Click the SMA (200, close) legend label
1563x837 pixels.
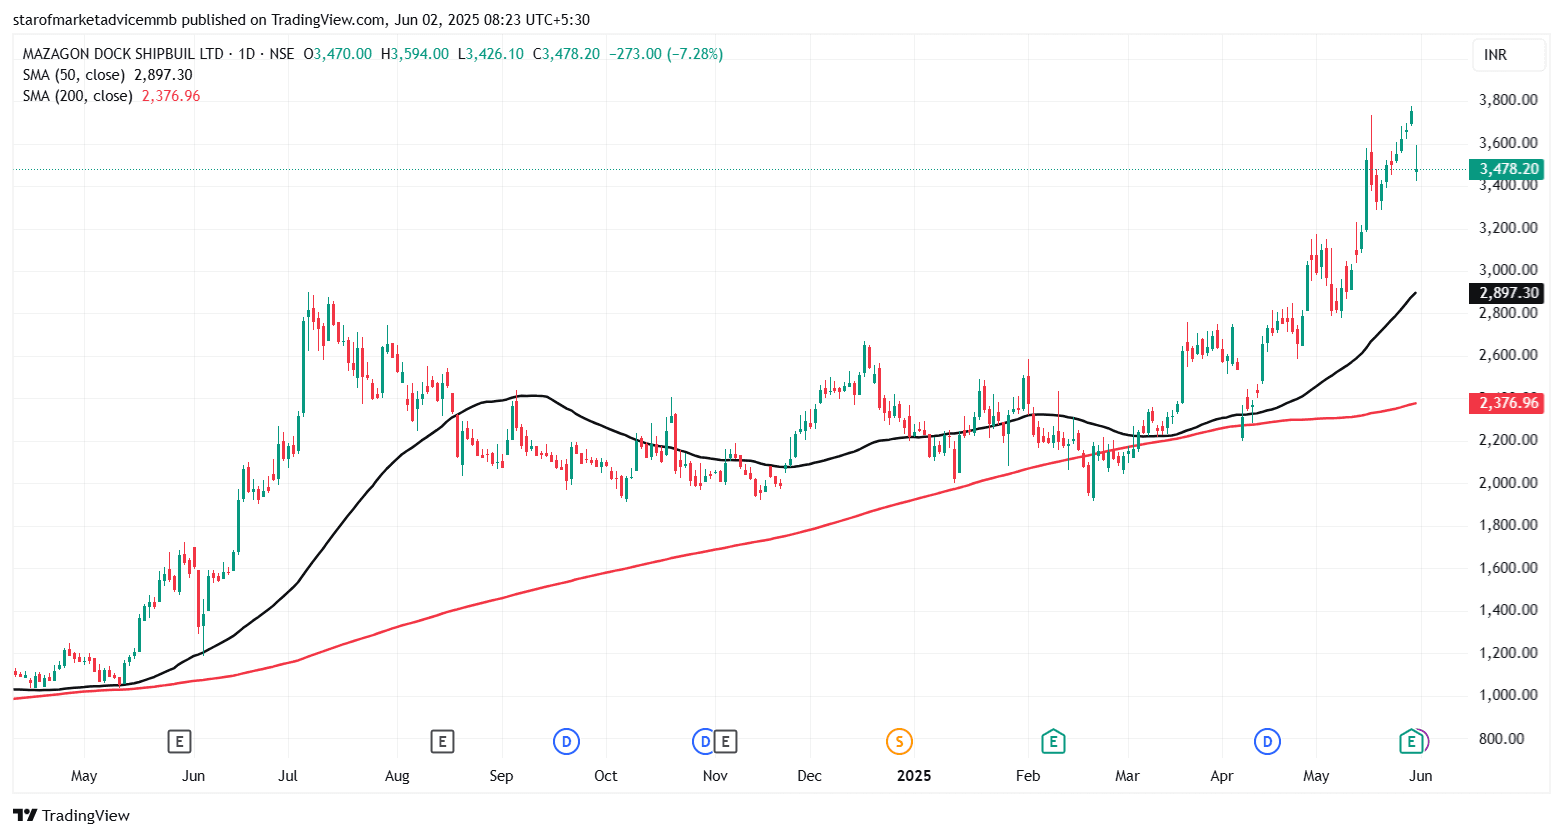coord(78,96)
